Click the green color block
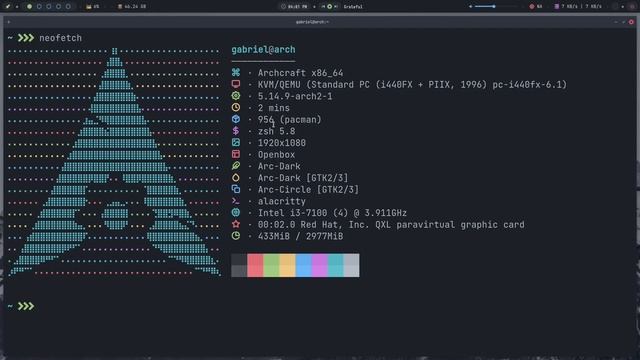The width and height of the screenshot is (640, 360). [271, 265]
